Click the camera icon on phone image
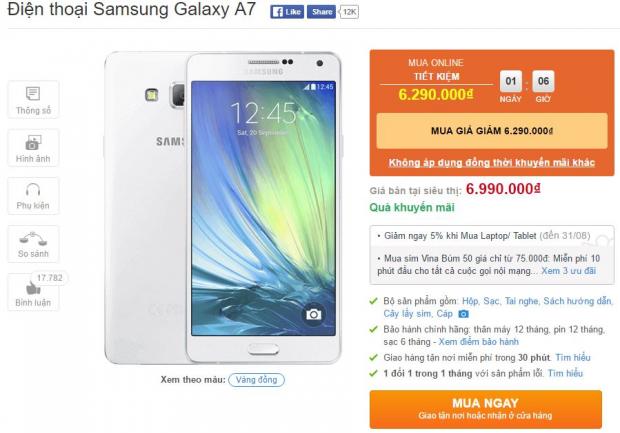Screen dimensions: 620x433 (314, 314)
